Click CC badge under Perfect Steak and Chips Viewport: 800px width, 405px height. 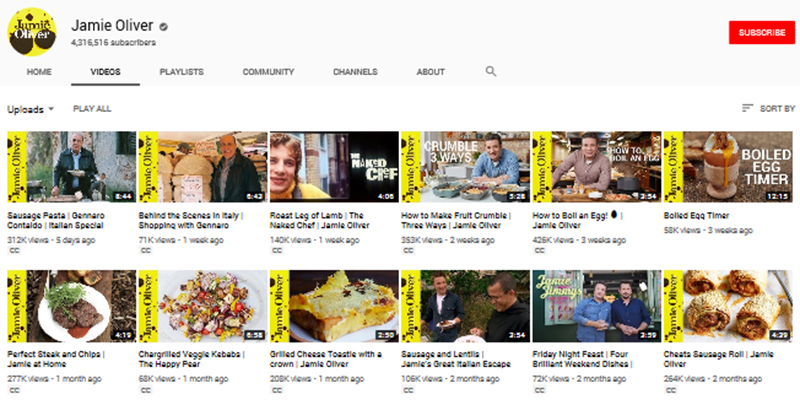point(14,390)
